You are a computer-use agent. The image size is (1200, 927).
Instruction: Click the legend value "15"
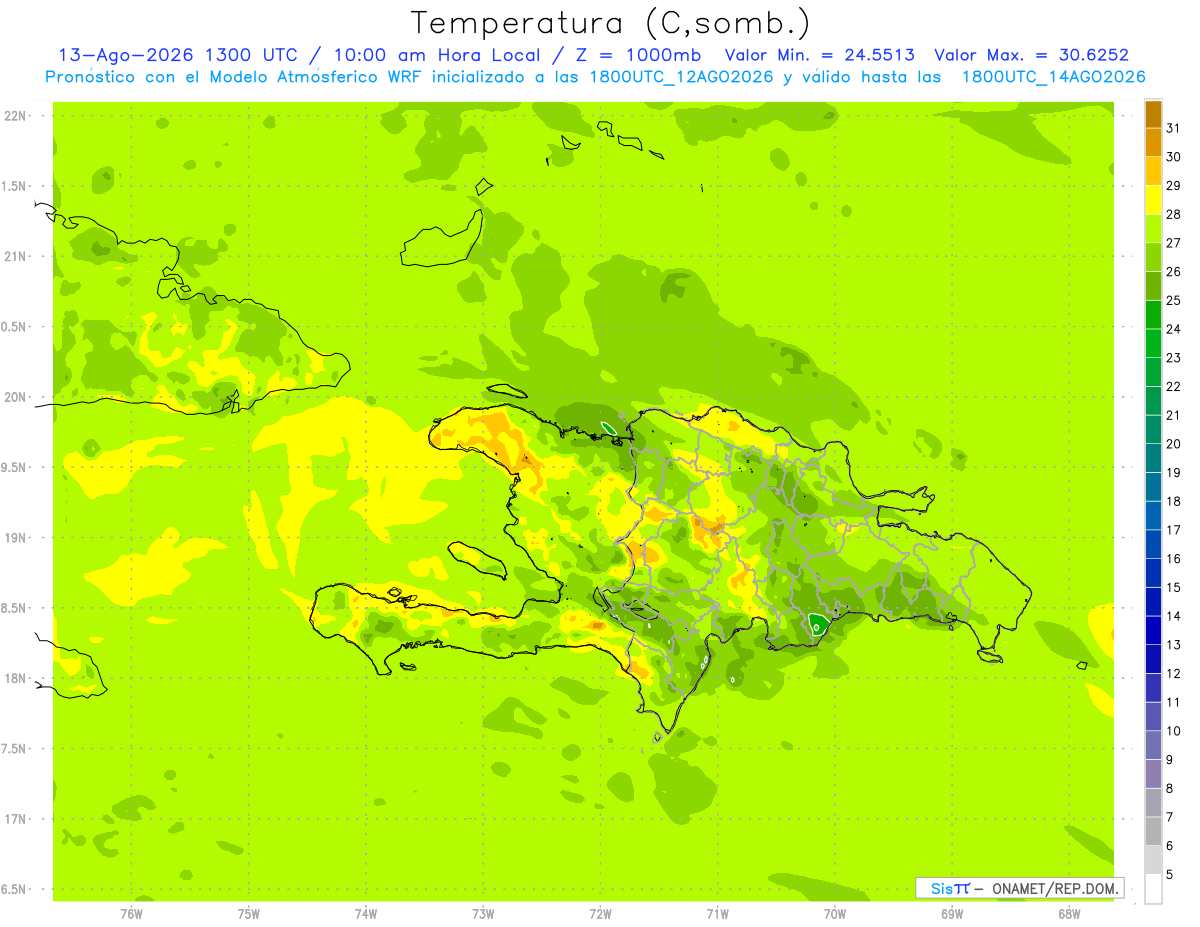tap(1174, 587)
